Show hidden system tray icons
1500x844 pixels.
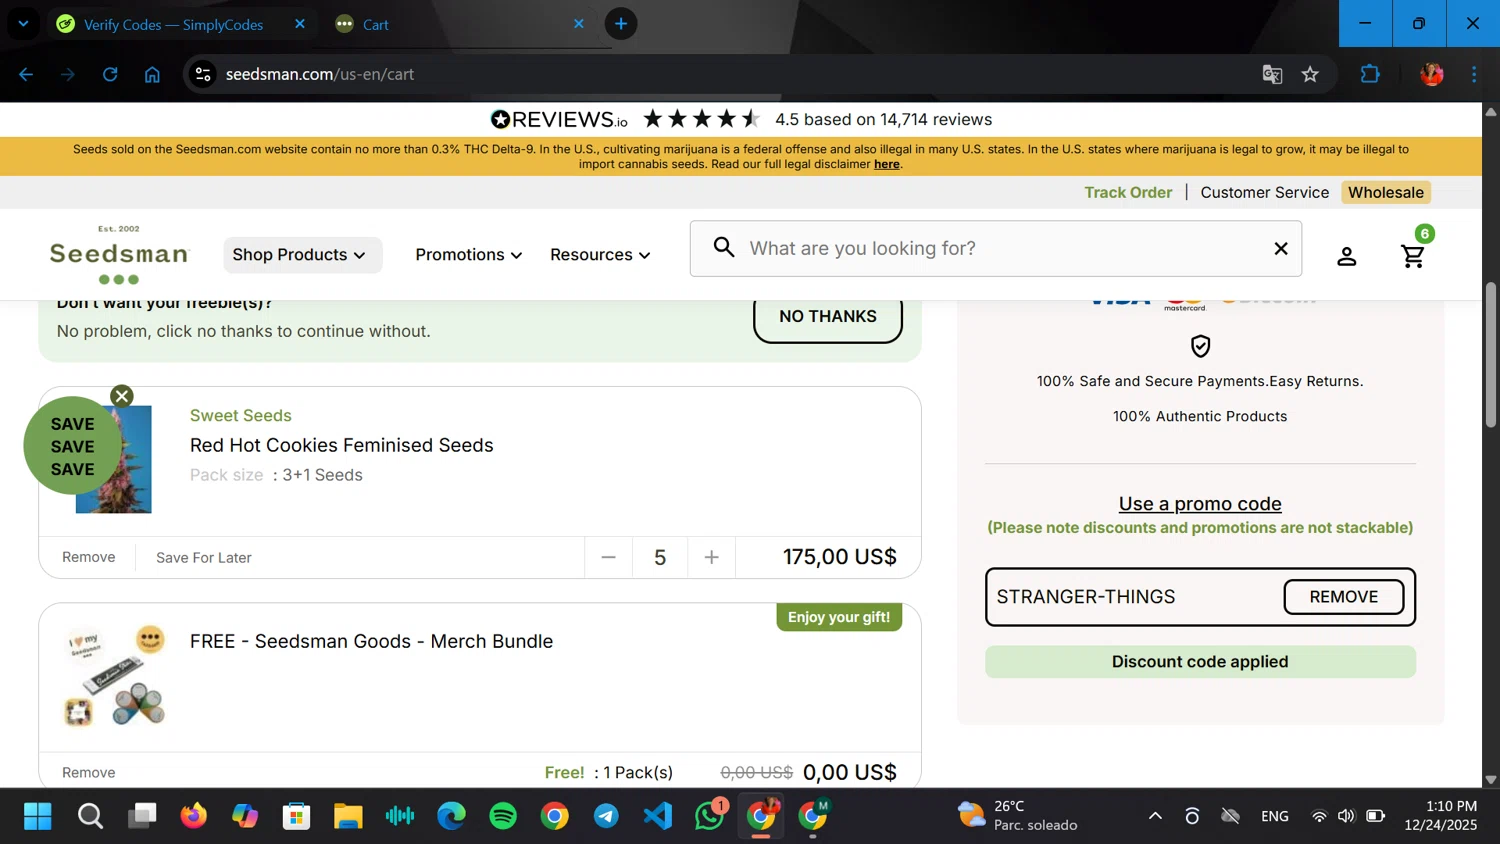point(1155,816)
